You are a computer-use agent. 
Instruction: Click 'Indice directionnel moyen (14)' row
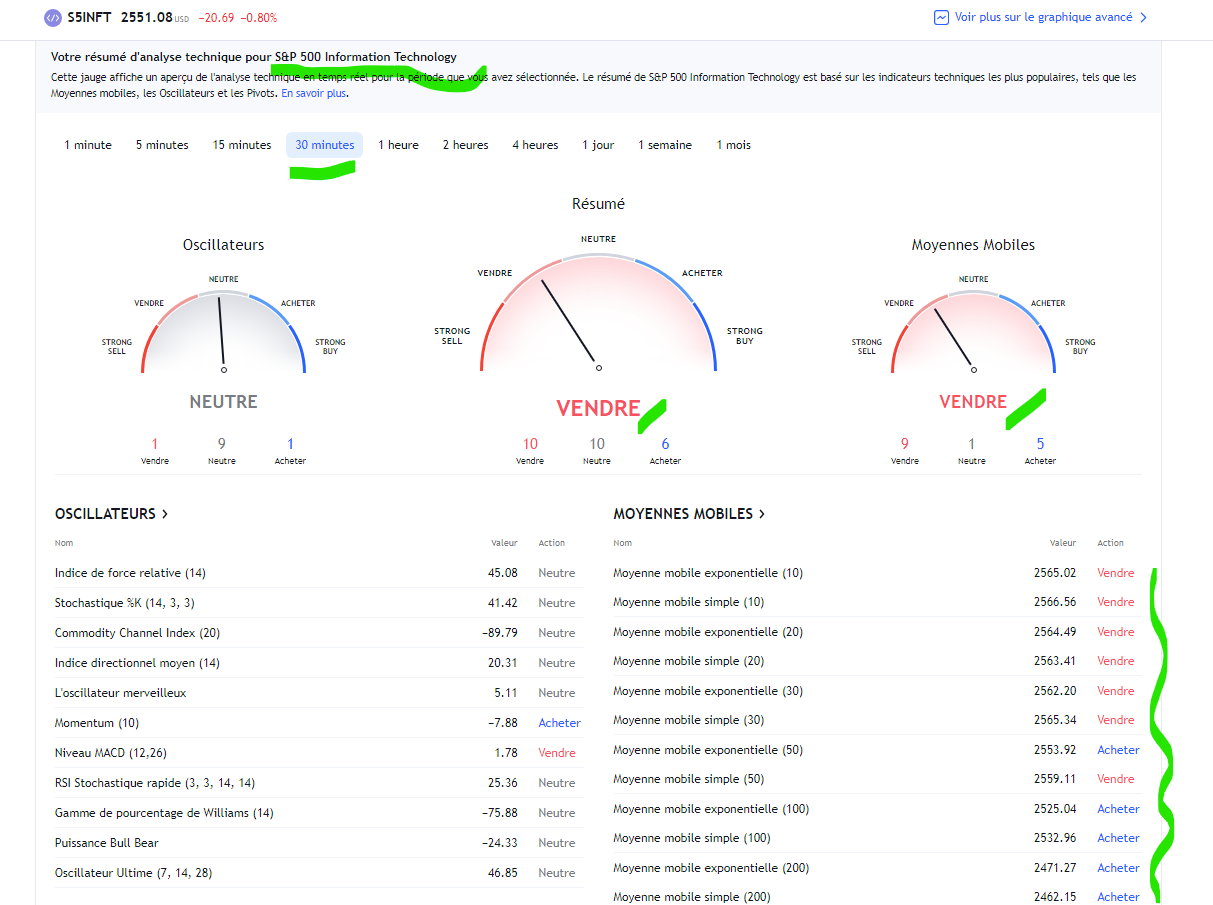pyautogui.click(x=319, y=663)
